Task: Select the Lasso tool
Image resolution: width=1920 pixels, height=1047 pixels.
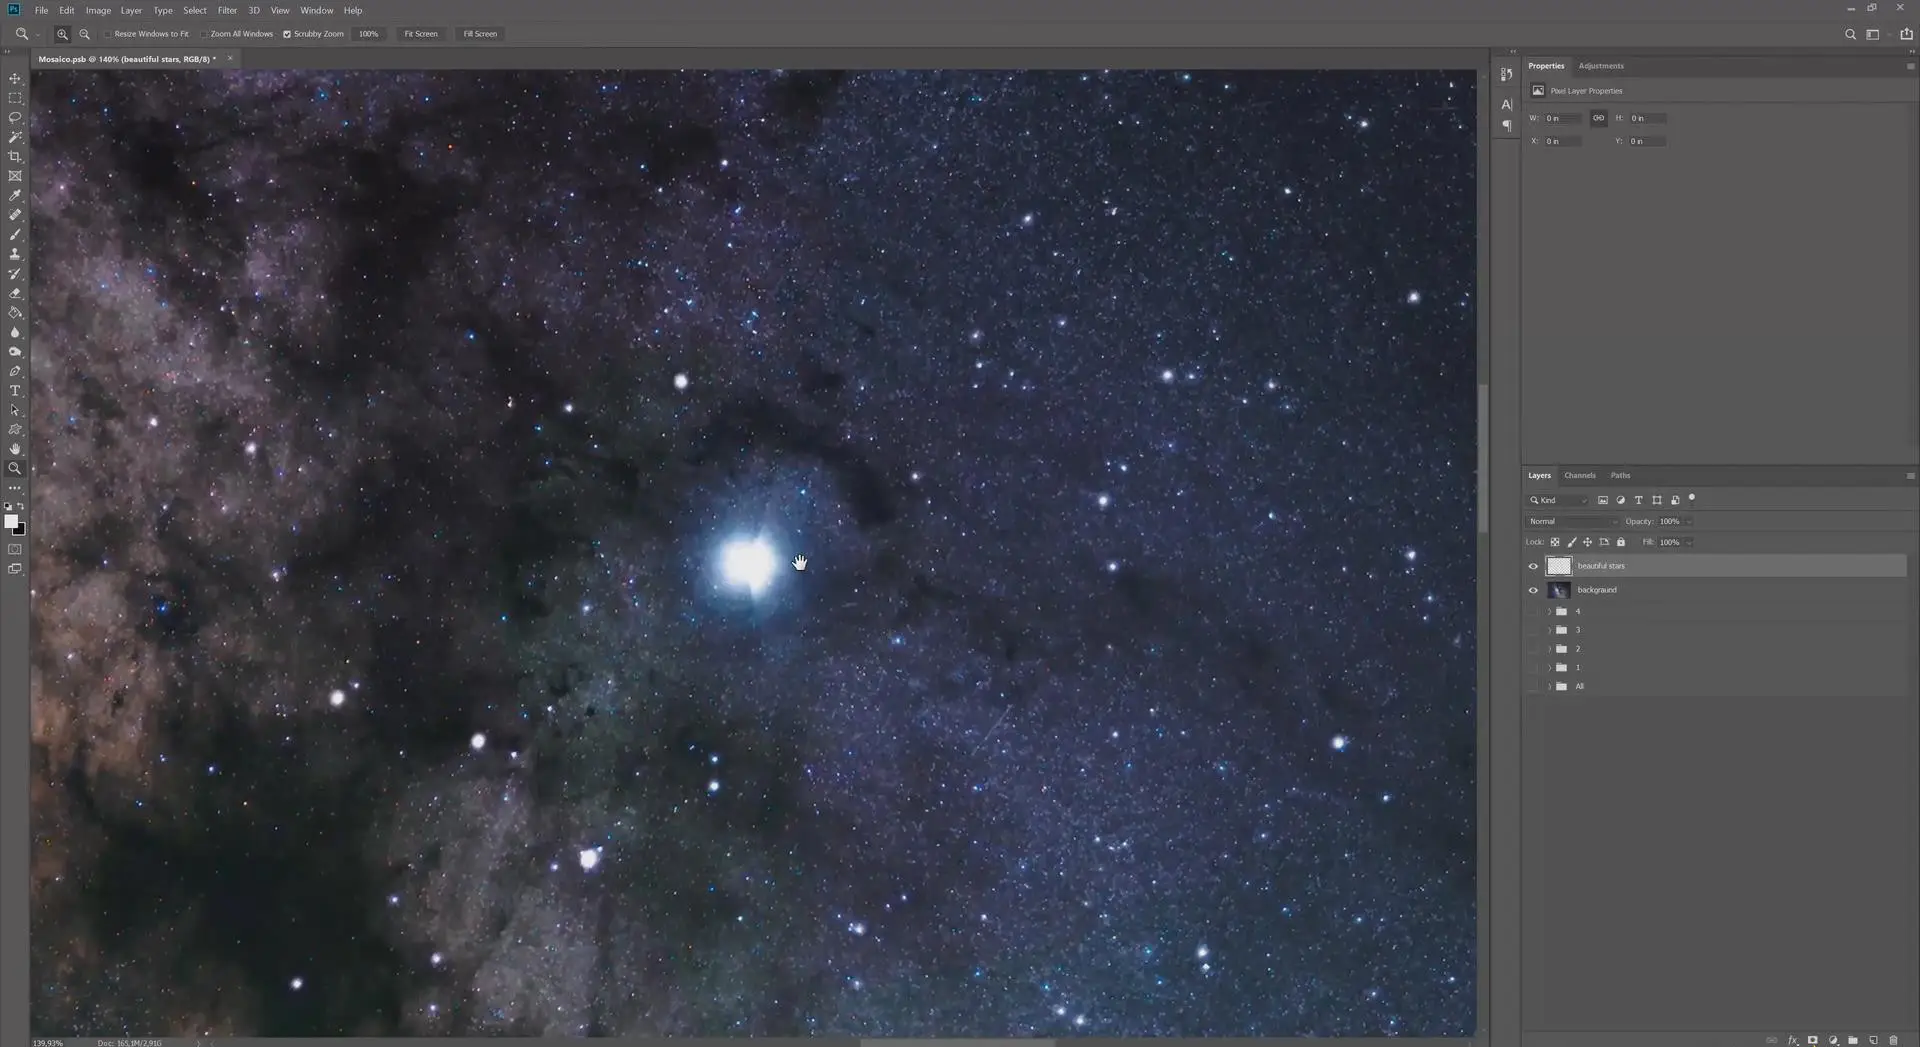Action: (15, 117)
